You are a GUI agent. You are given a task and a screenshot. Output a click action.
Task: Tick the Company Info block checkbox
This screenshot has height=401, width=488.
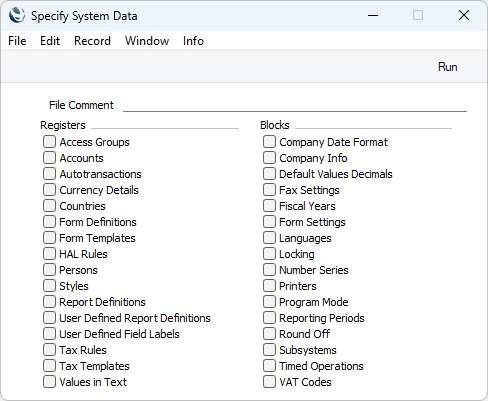point(269,158)
